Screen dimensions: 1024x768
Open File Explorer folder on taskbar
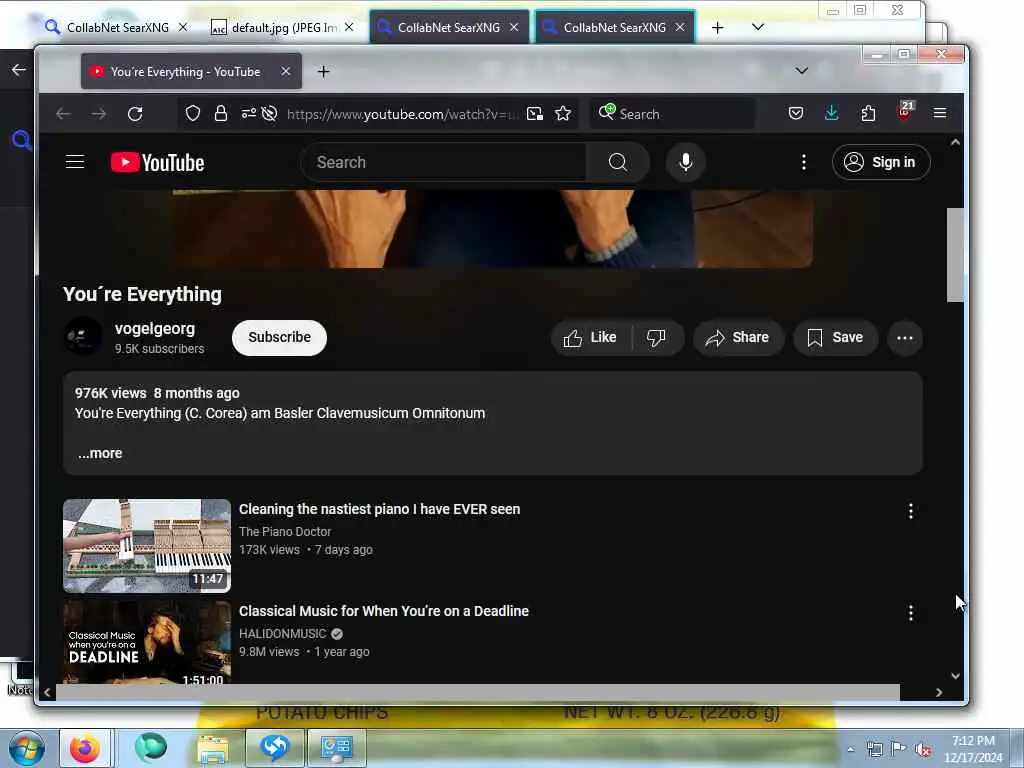[213, 748]
